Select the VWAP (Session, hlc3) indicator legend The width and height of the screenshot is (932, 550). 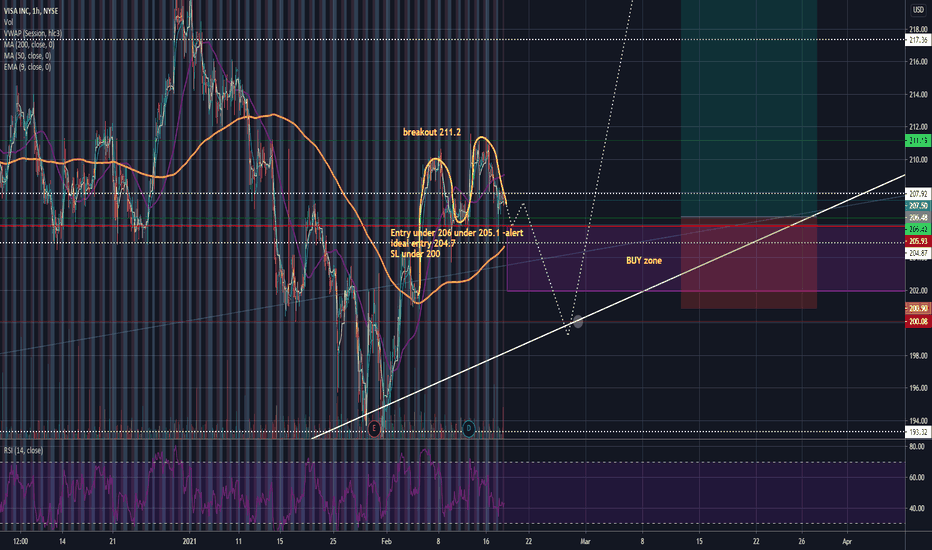[33, 33]
